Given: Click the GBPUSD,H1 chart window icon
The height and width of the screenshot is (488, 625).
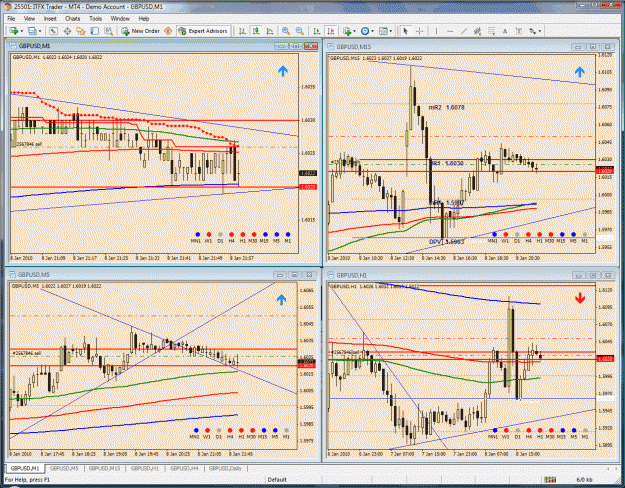Looking at the screenshot, I should (331, 275).
